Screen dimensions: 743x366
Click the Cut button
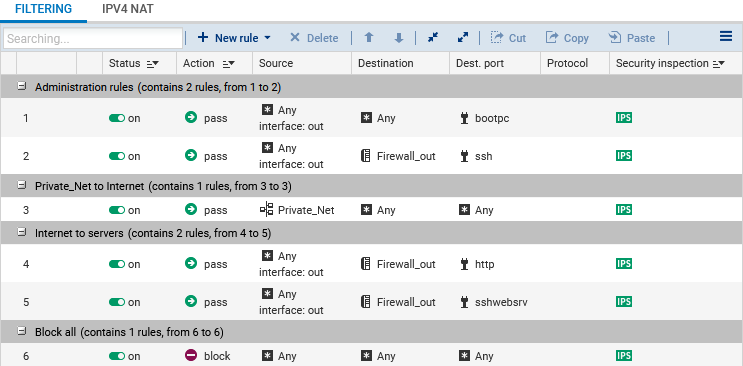tap(508, 38)
